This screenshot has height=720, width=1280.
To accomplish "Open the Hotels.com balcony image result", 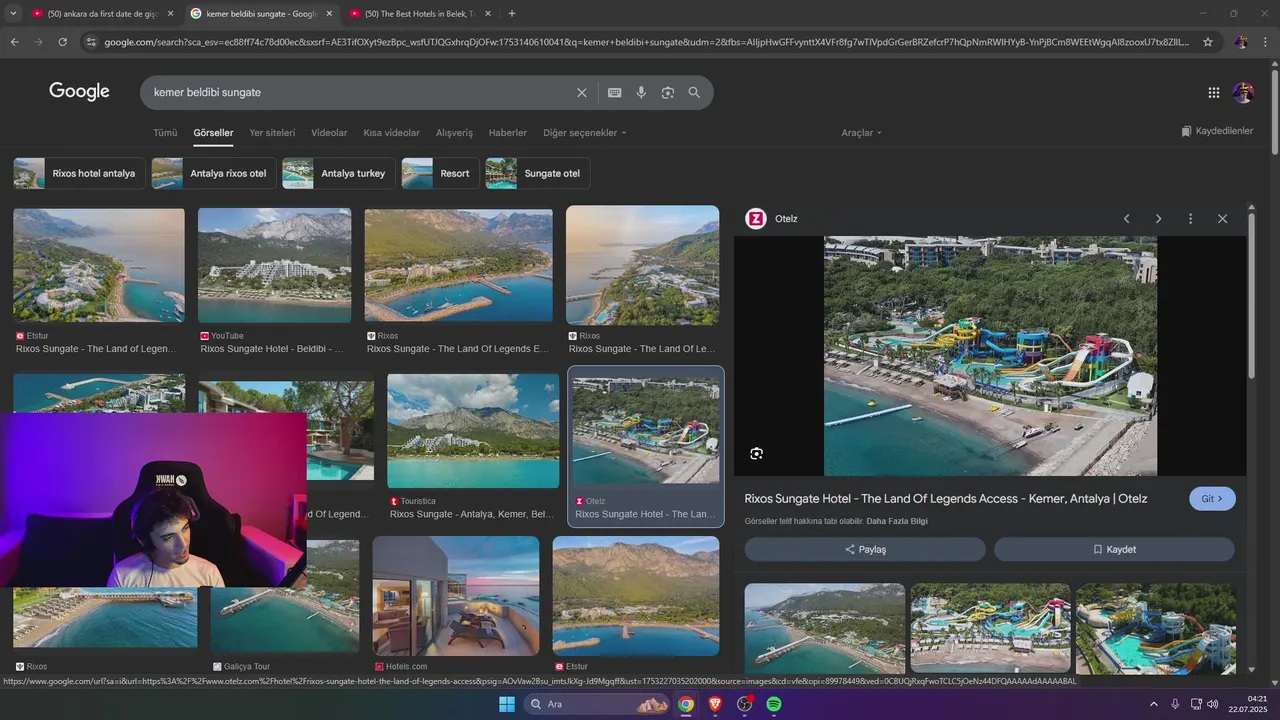I will [456, 596].
